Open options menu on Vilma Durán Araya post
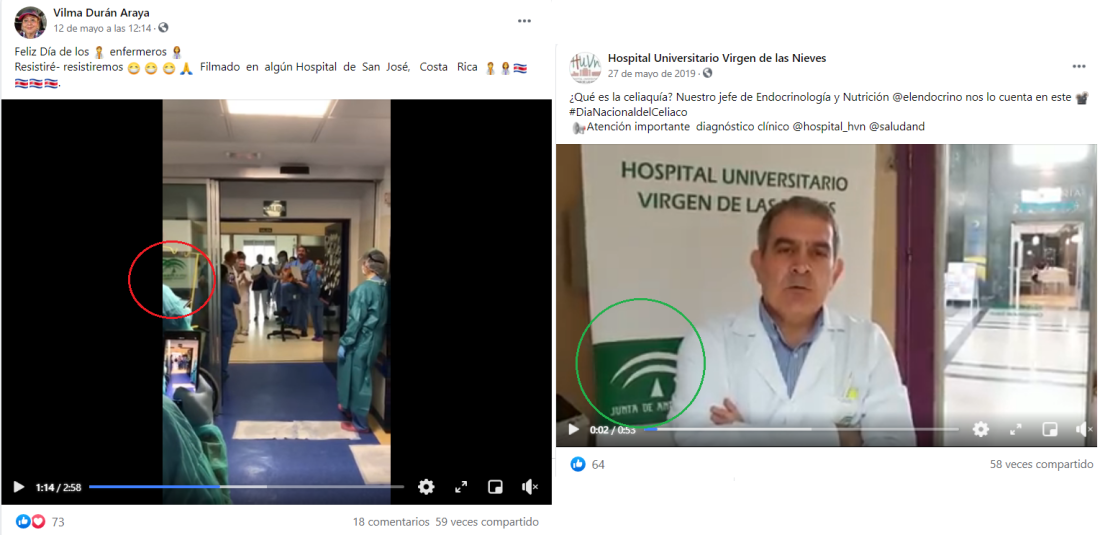1100x535 pixels. [524, 21]
